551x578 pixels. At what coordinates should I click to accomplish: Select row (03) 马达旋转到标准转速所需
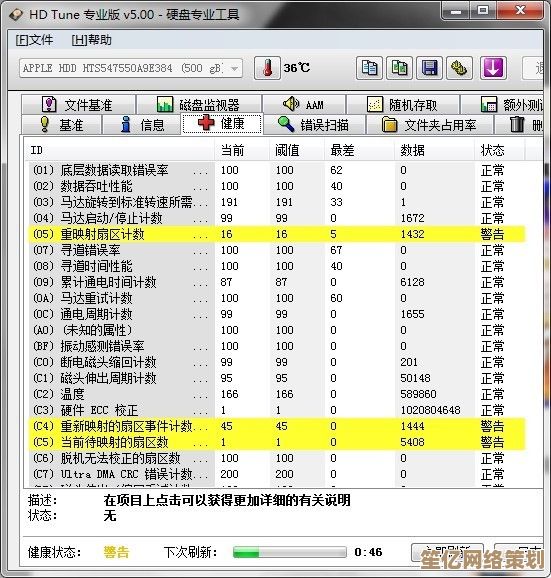(x=277, y=202)
